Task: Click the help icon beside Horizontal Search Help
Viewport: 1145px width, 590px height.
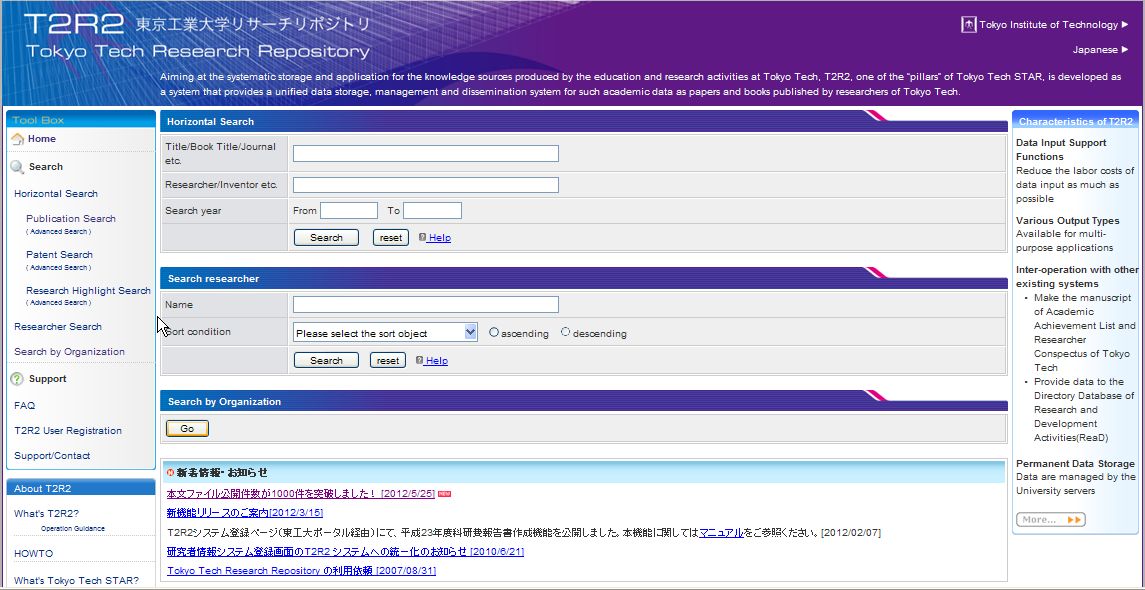Action: (x=422, y=237)
